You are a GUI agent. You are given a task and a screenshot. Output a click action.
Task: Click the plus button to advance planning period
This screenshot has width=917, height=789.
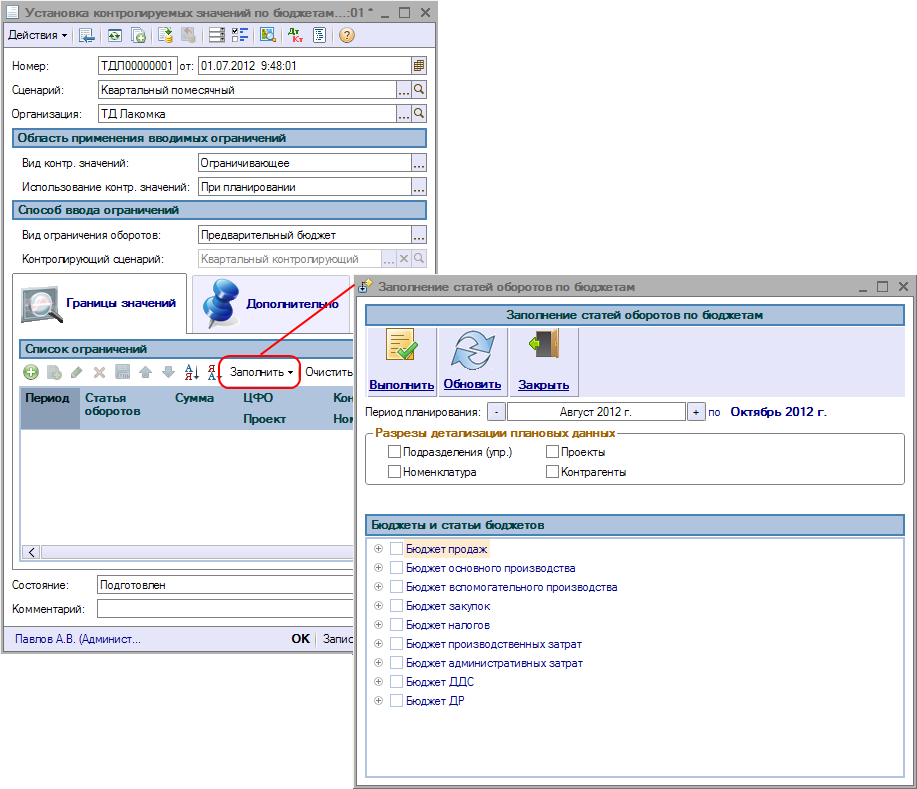point(696,412)
